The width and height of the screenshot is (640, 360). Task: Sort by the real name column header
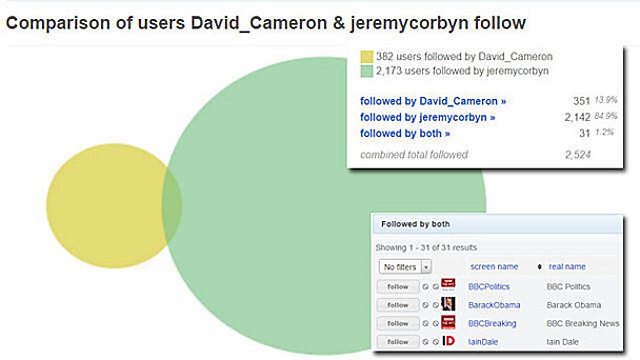[x=567, y=267]
